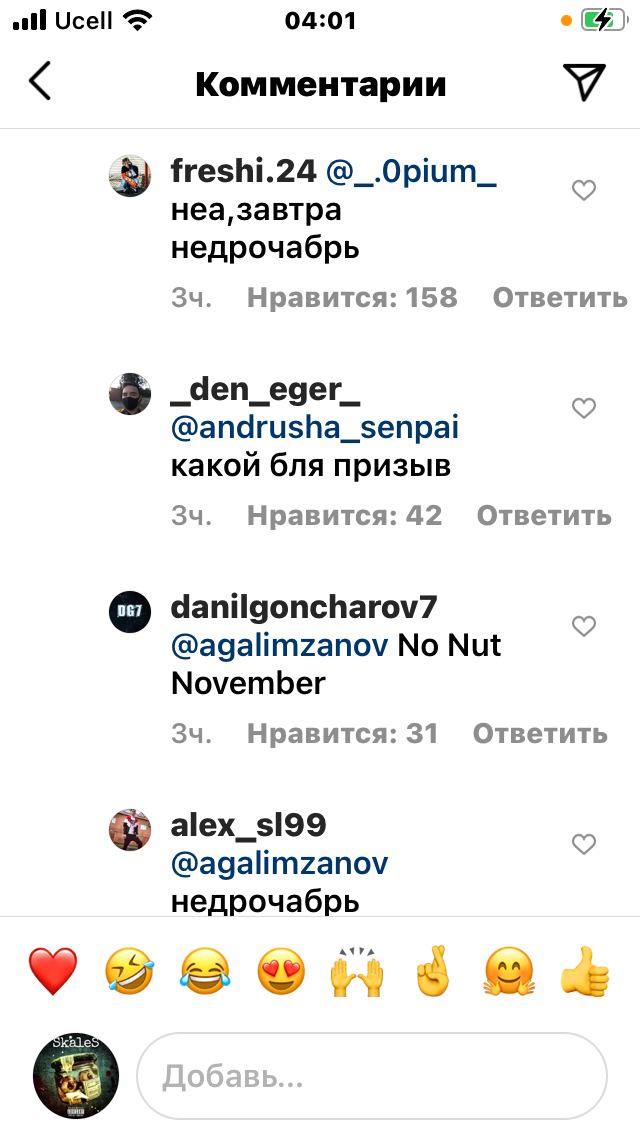Like the alex_sl99 comment
This screenshot has width=640, height=1136.
point(583,844)
